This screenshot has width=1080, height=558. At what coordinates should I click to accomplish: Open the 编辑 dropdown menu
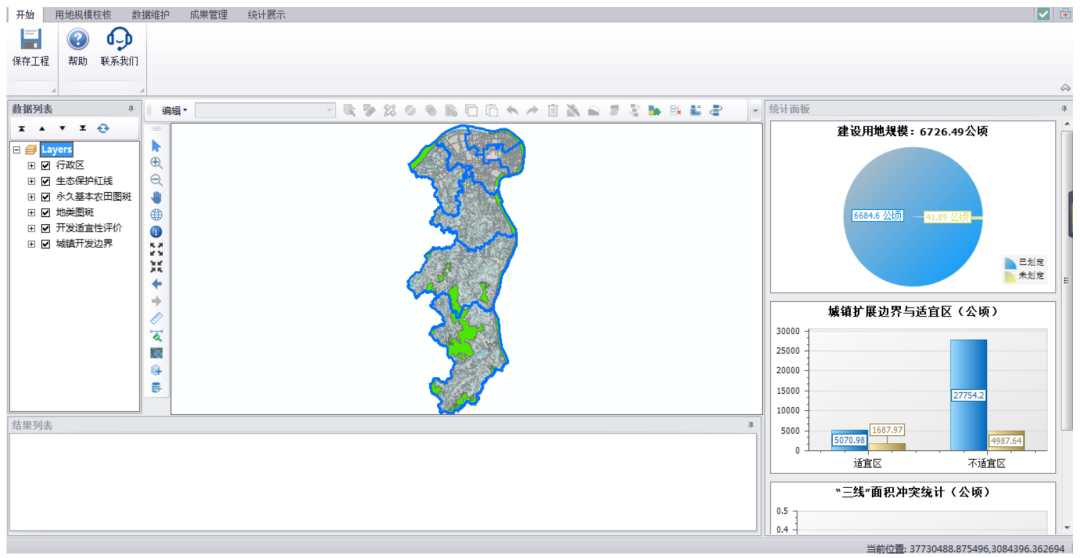[x=174, y=110]
